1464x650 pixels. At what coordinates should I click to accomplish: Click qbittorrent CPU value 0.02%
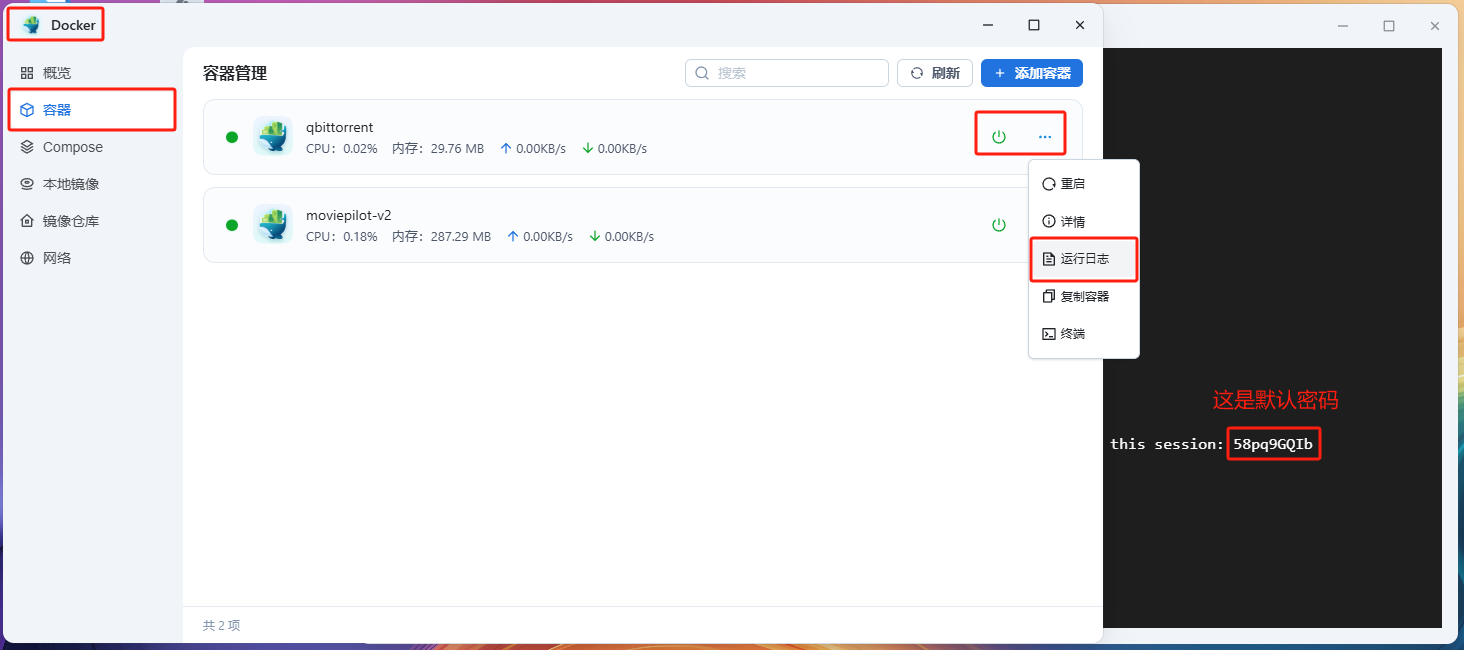point(359,149)
